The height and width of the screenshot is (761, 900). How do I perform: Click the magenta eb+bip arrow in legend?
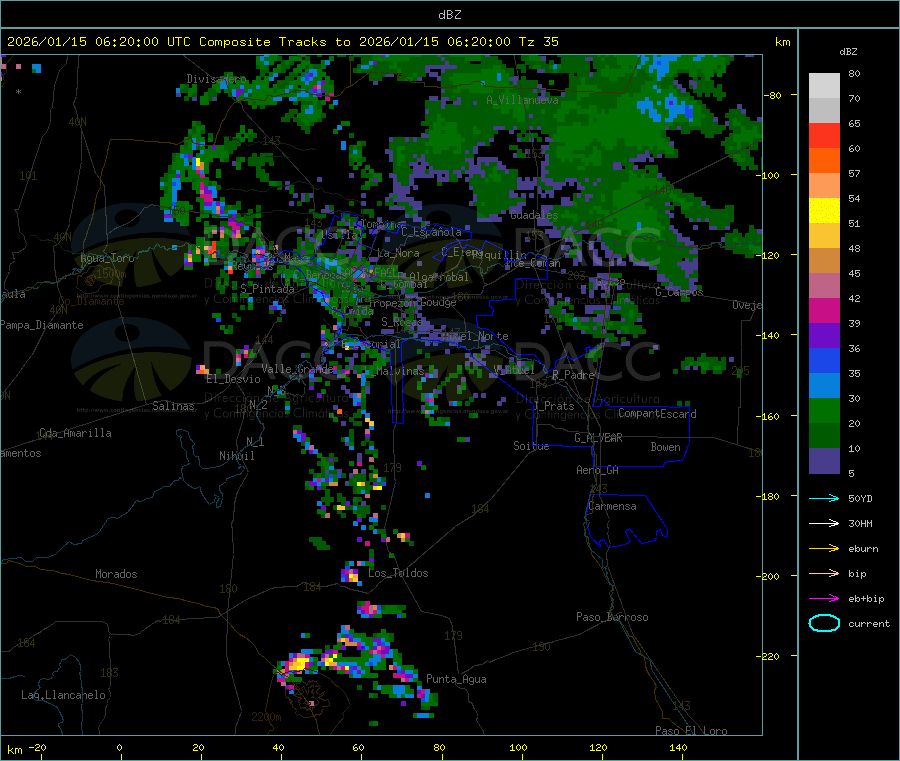[x=824, y=598]
